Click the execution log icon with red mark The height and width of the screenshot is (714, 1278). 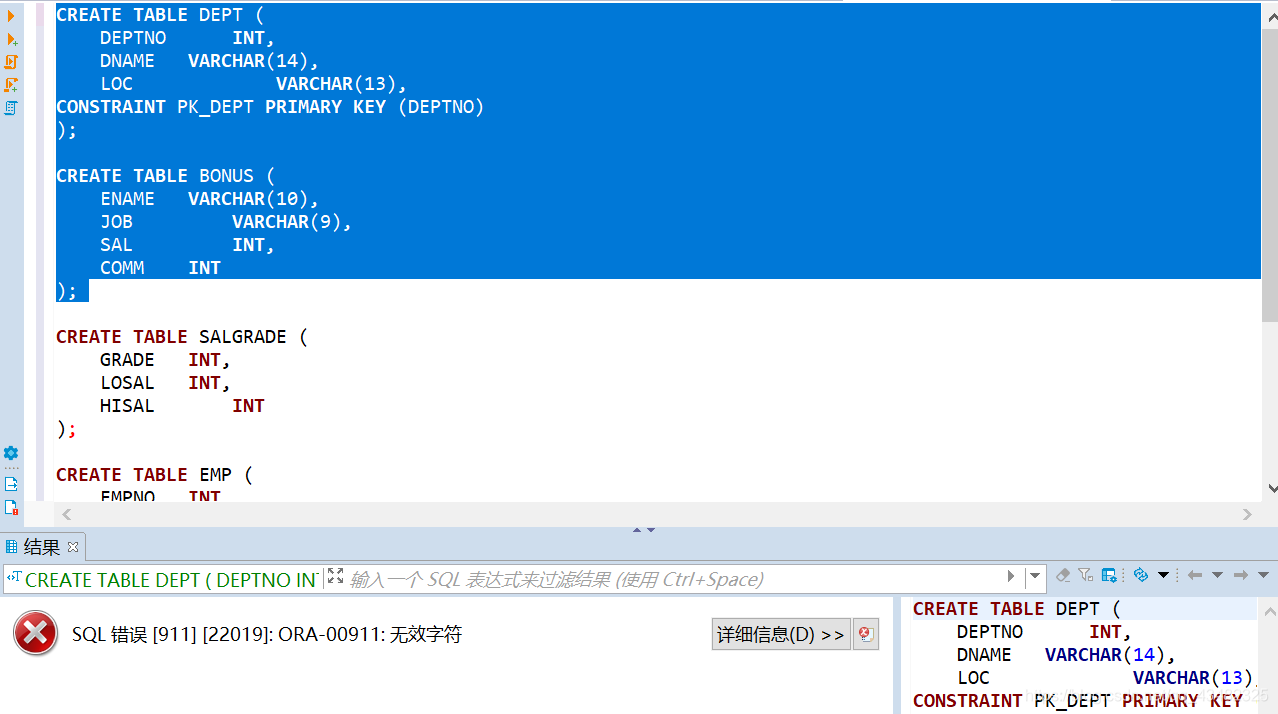tap(11, 508)
